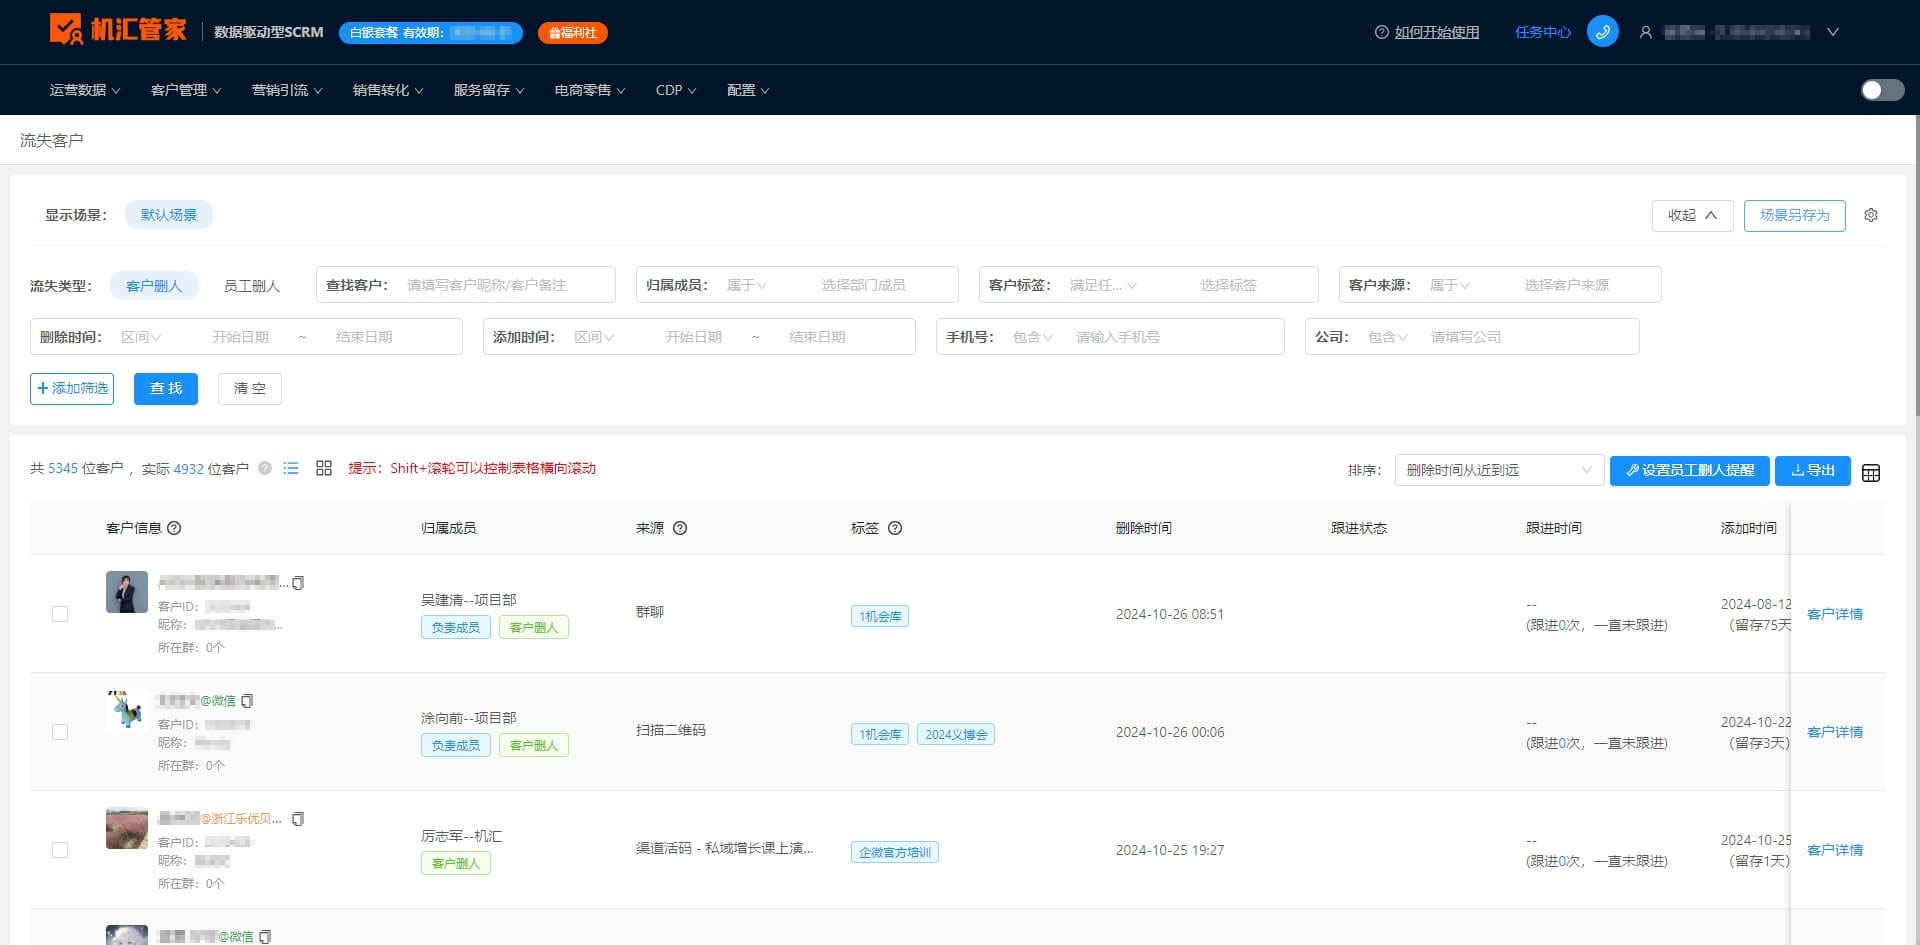Open 运营数据 menu

[x=85, y=90]
